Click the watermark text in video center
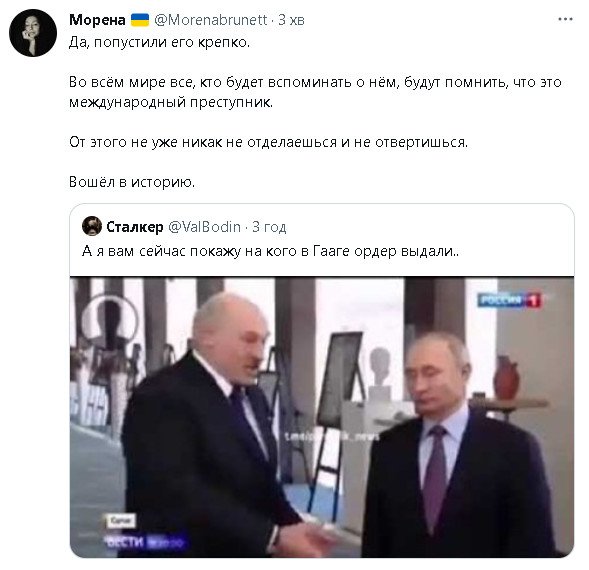Screen dimensions: 589x570 coord(332,437)
